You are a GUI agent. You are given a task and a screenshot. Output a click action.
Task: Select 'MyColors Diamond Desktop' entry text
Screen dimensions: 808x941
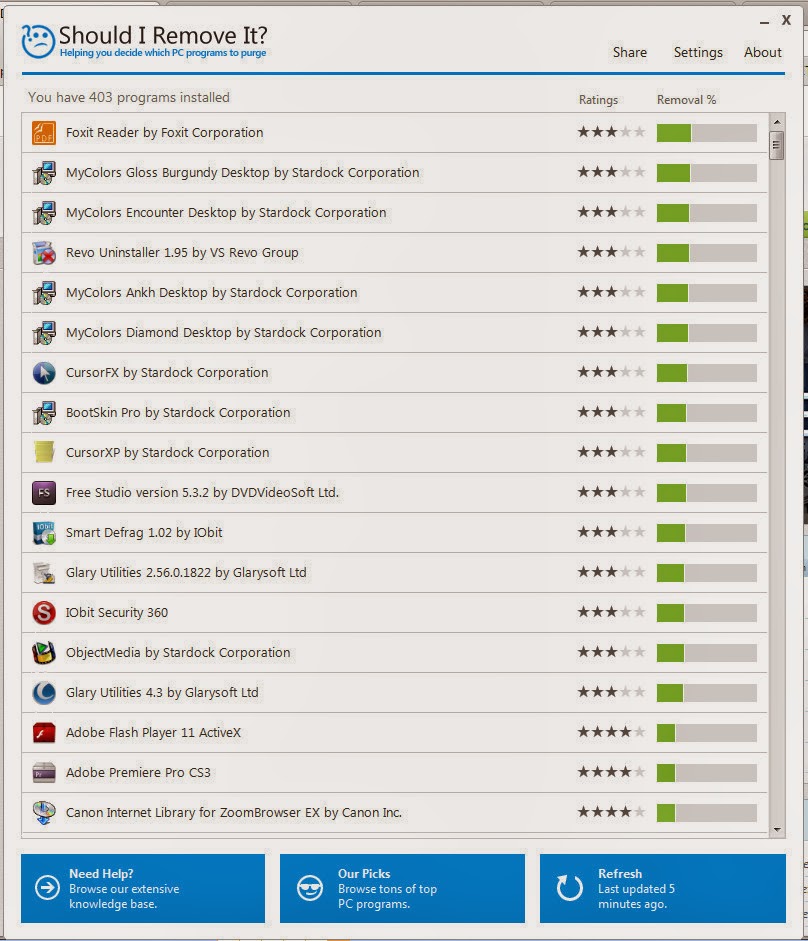[223, 332]
